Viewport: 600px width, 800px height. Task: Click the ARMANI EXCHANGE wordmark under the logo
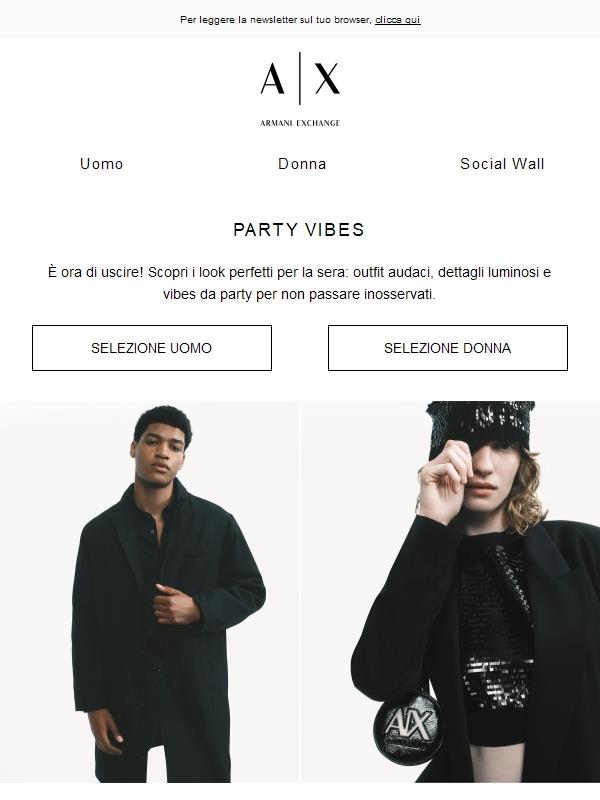(x=300, y=123)
